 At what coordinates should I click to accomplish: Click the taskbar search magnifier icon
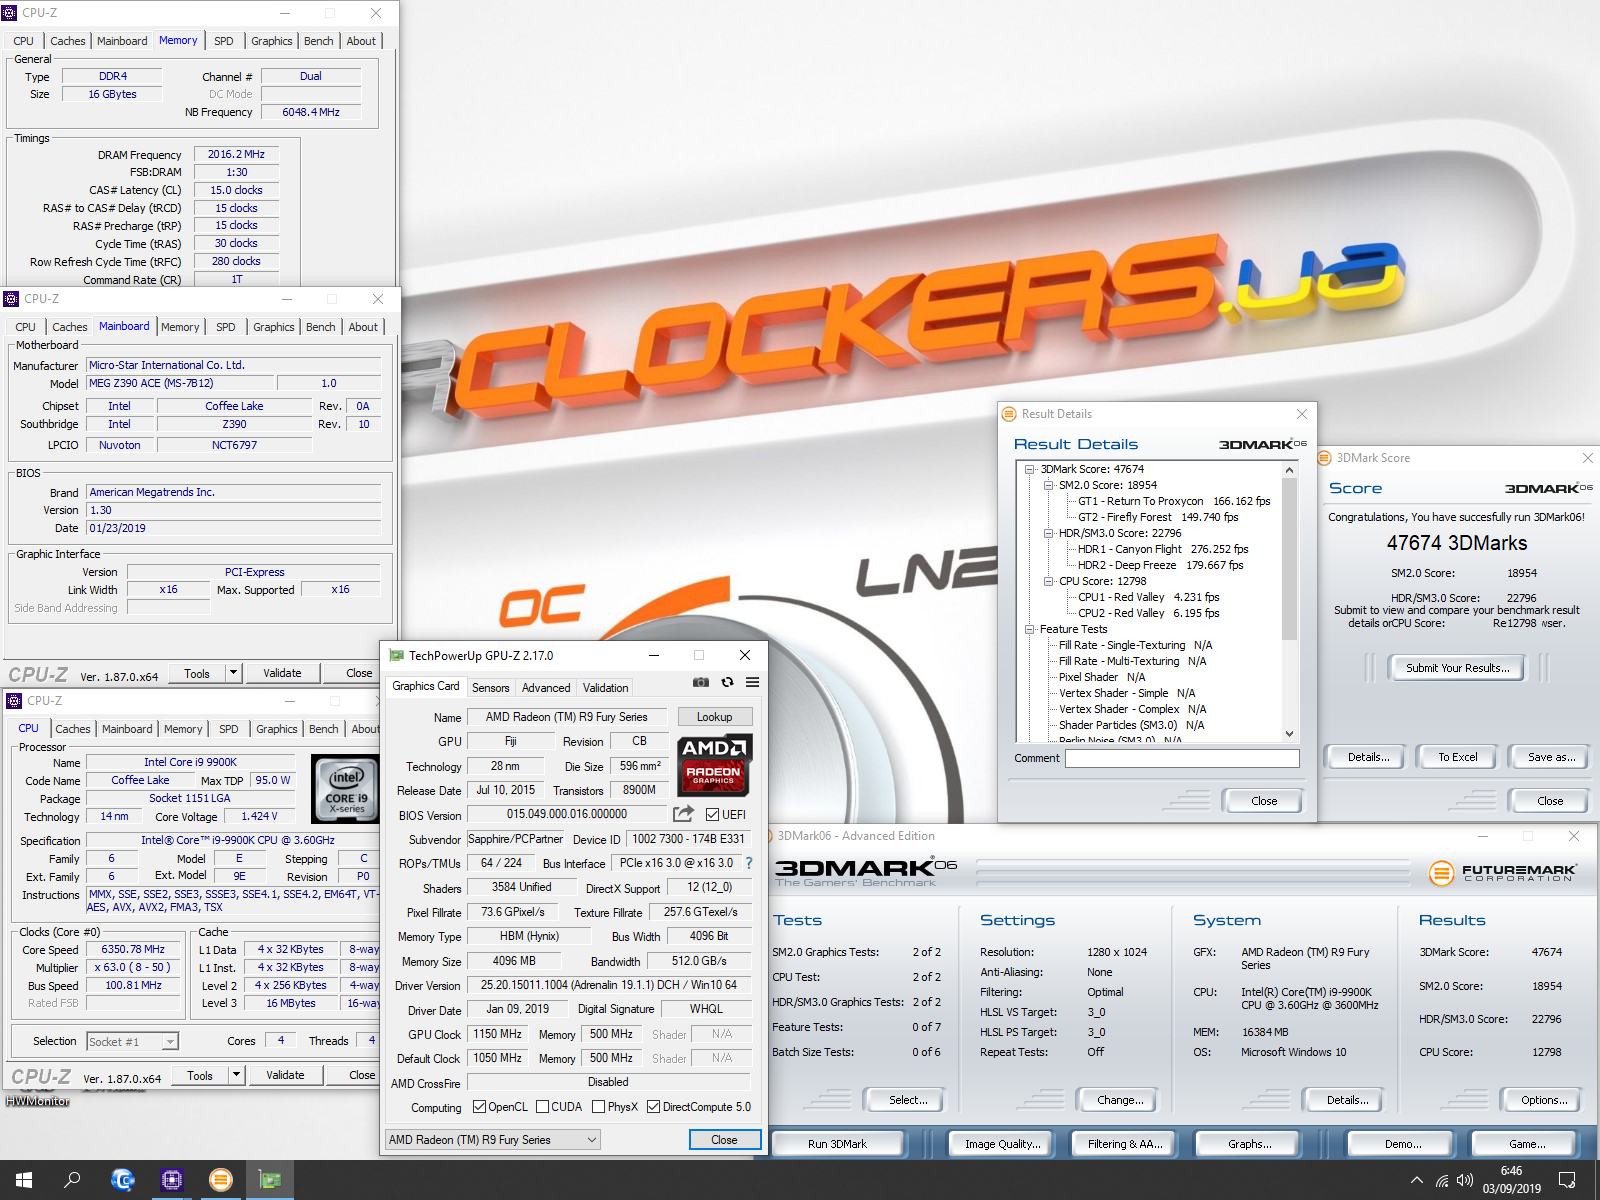click(72, 1180)
